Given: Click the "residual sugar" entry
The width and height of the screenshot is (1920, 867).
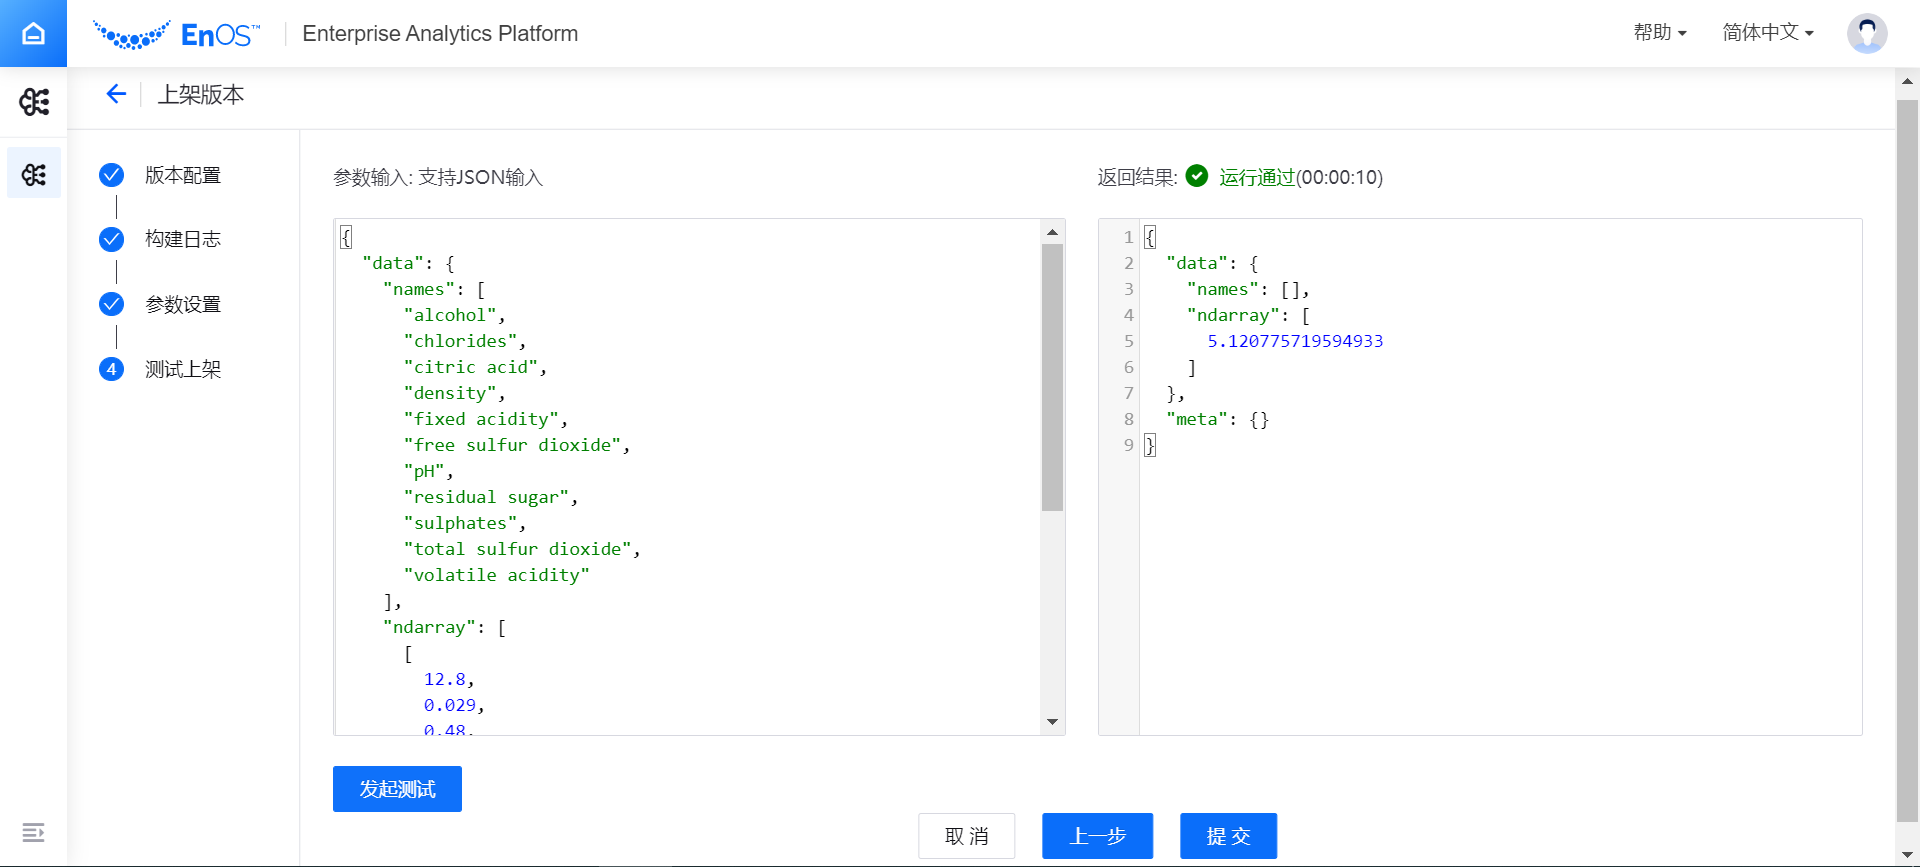Looking at the screenshot, I should (x=486, y=497).
